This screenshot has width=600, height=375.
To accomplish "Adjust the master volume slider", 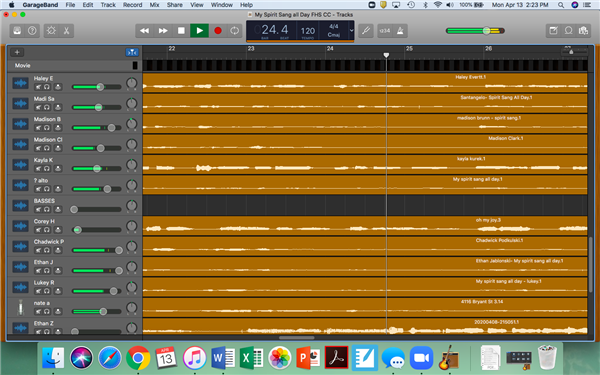I will click(x=475, y=31).
